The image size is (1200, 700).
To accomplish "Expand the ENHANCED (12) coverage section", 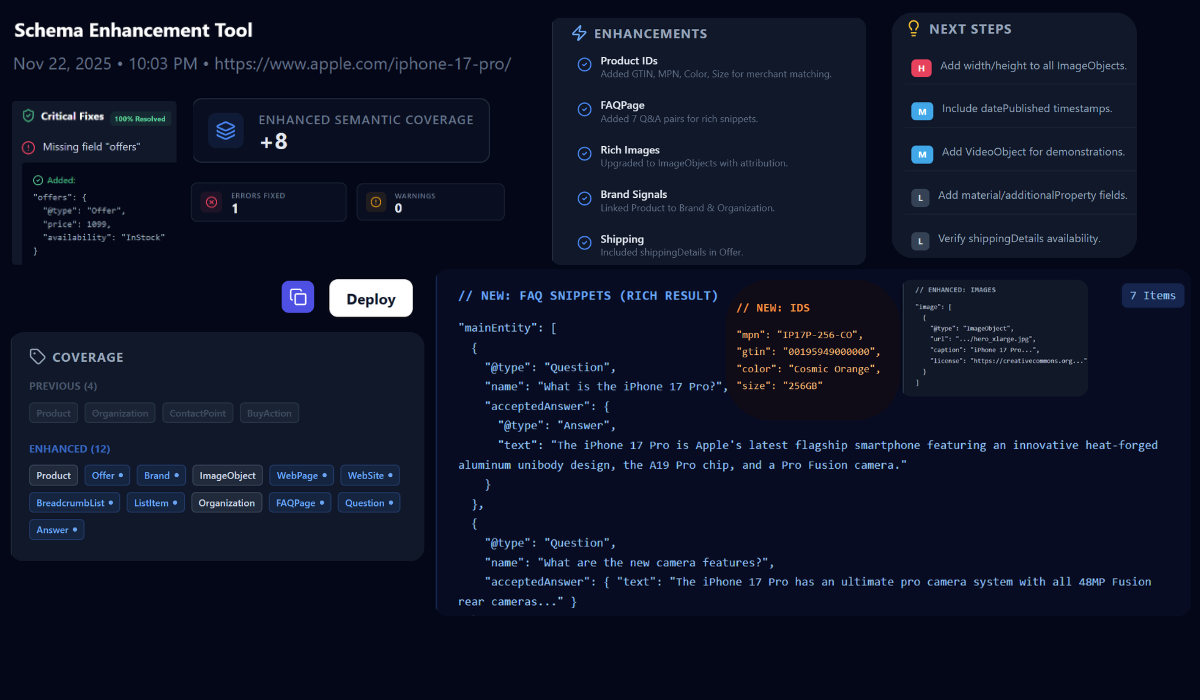I will (69, 449).
